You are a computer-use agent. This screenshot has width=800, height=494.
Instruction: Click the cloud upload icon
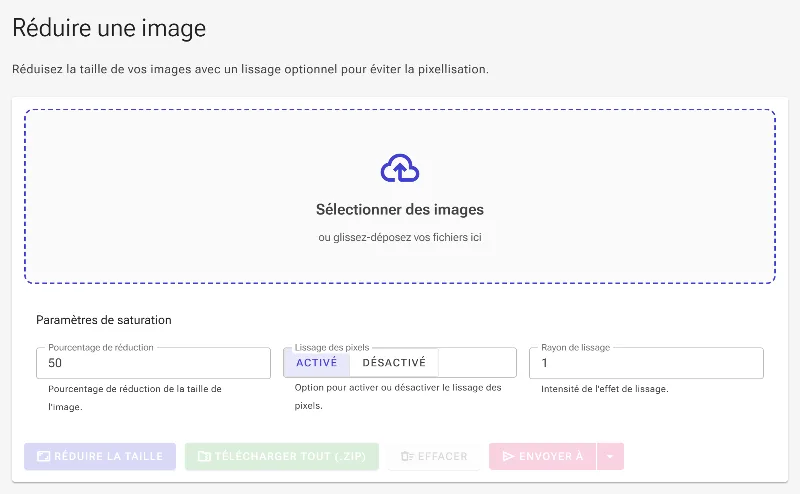400,168
